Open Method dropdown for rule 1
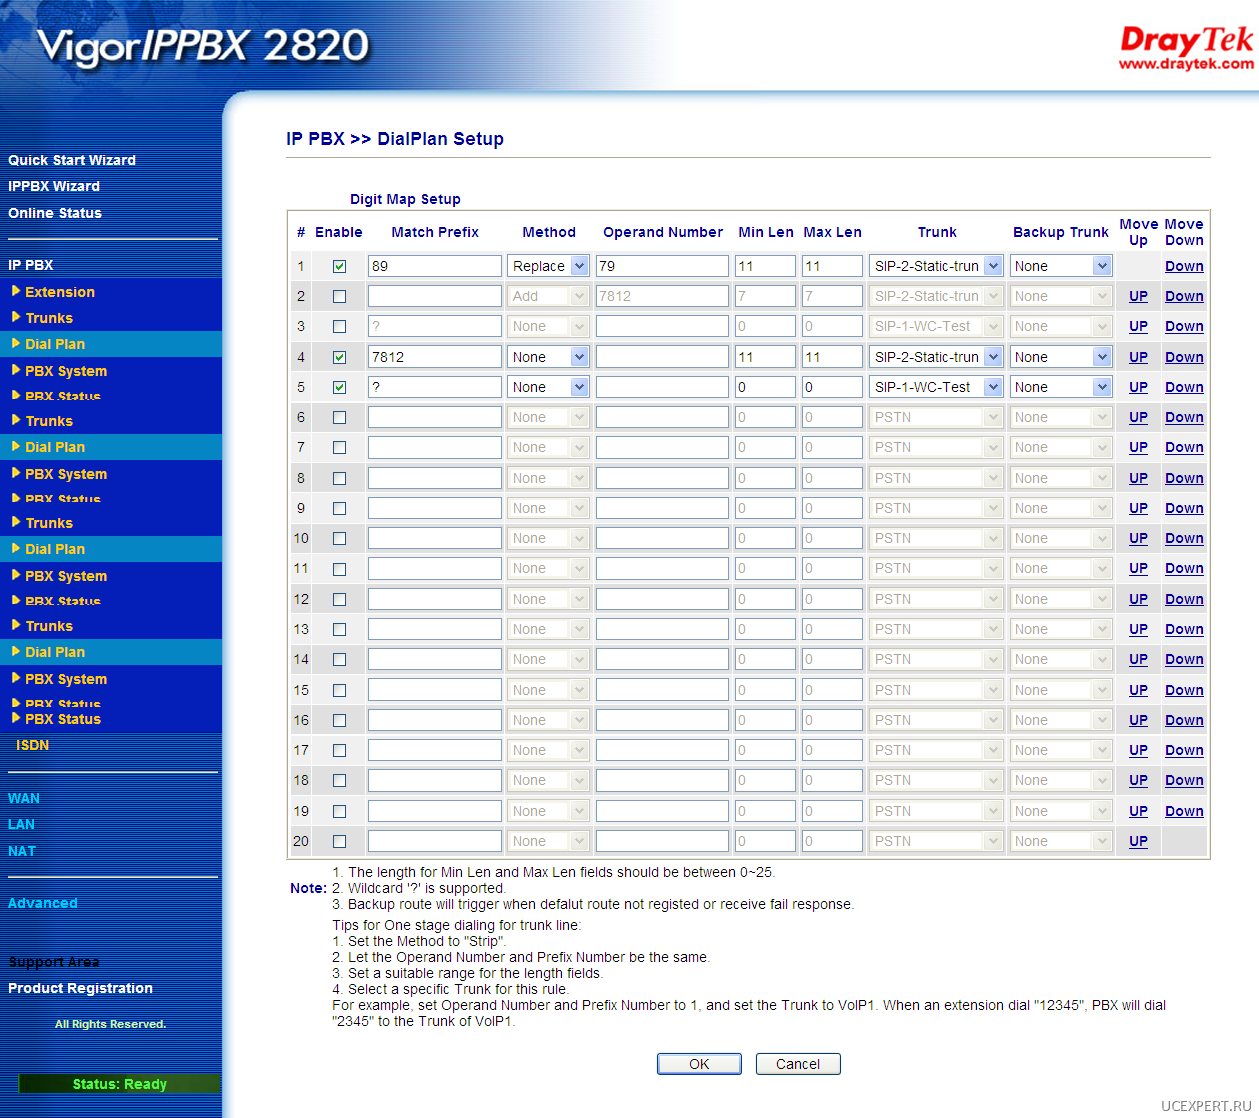 point(548,266)
